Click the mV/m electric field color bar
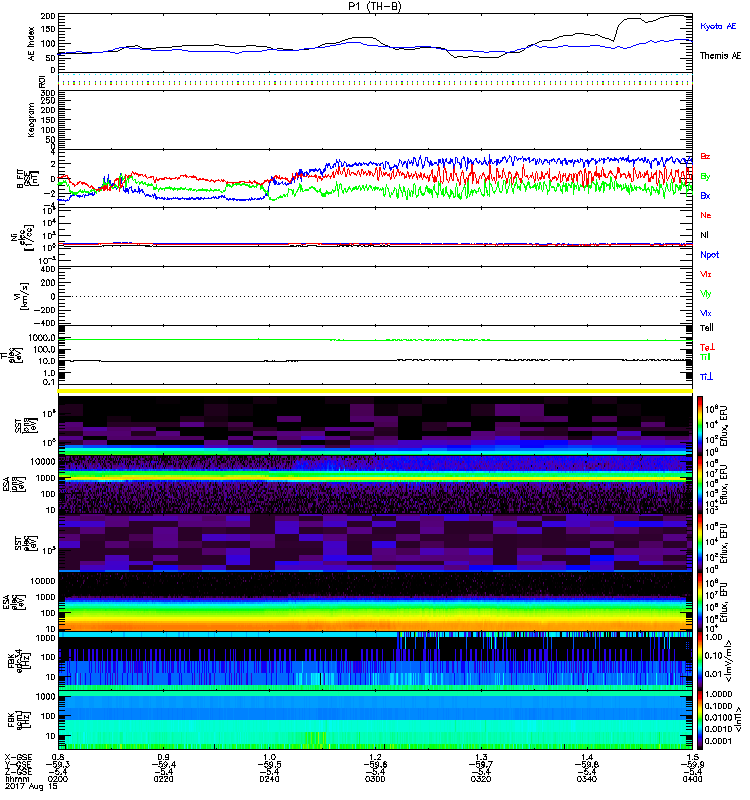 (x=700, y=661)
